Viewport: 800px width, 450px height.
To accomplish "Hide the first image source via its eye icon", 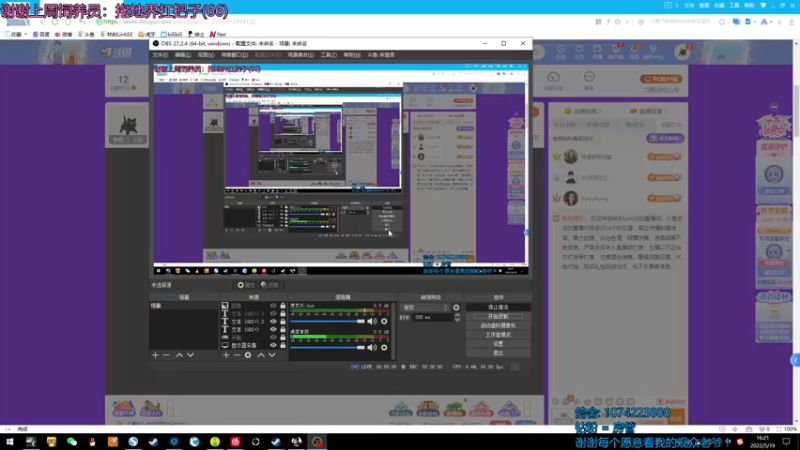I will (273, 306).
